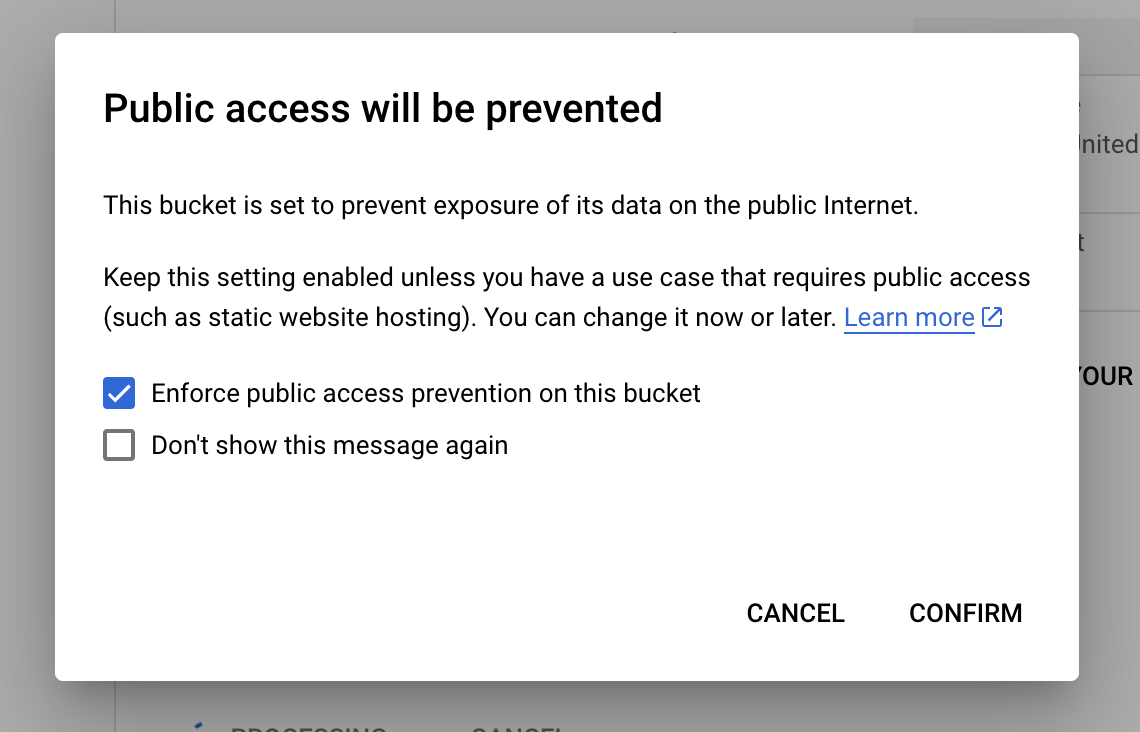Click the dimmed background CANCEL below the dialog
The image size is (1140, 732).
coord(515,728)
